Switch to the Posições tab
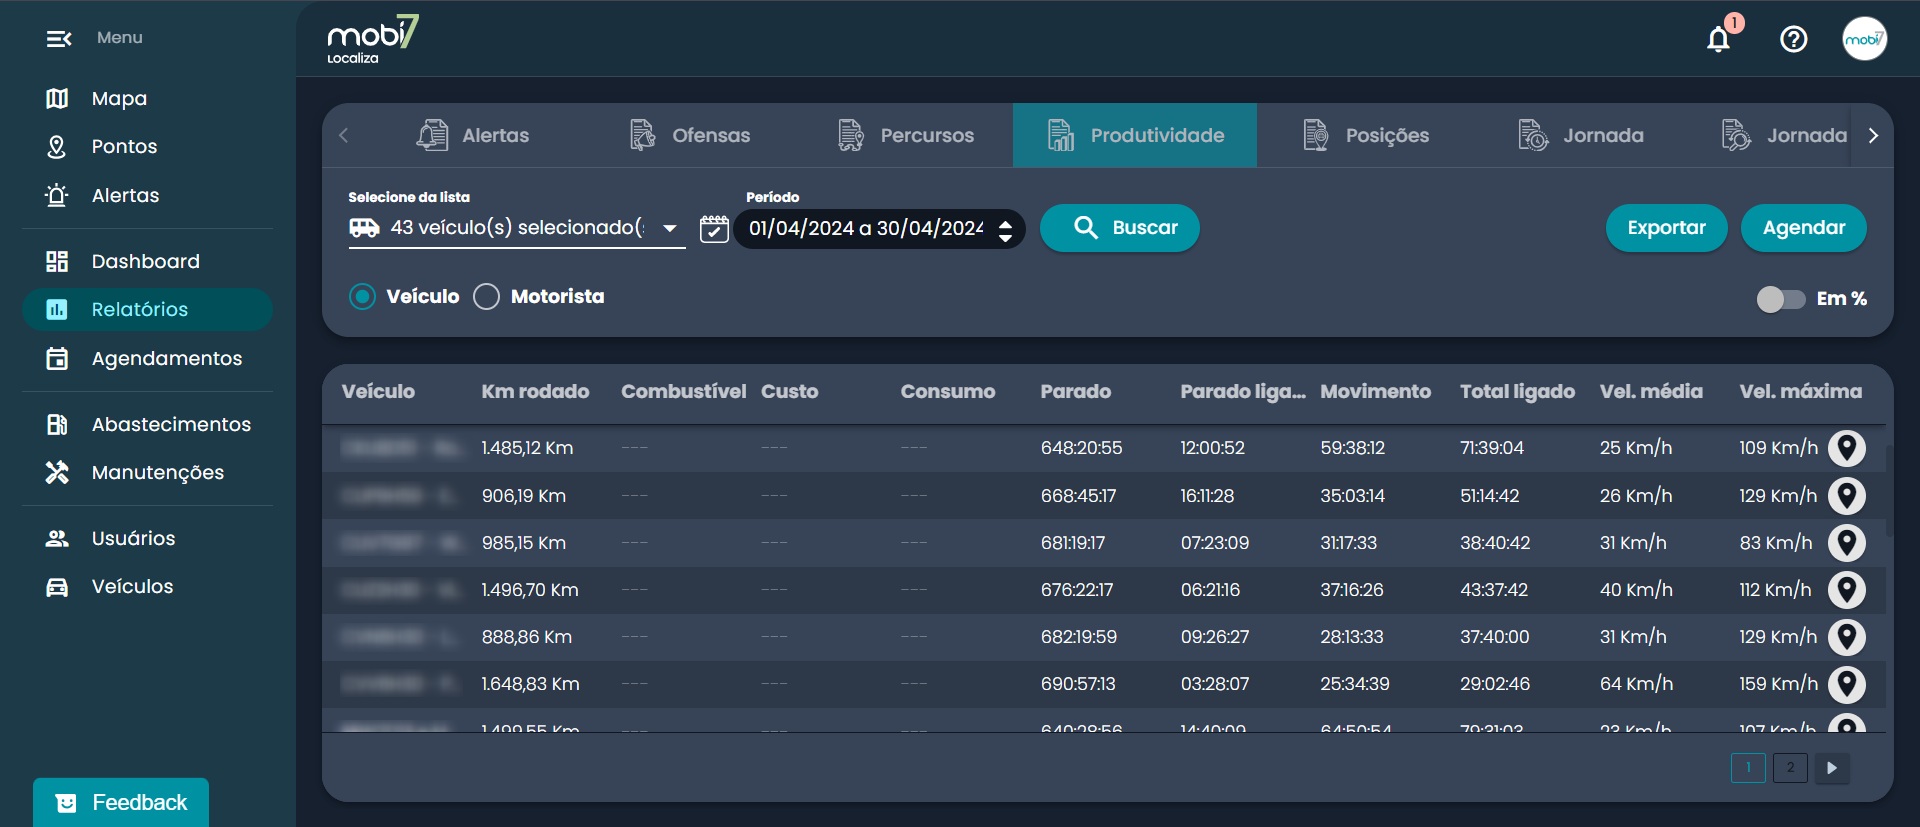The height and width of the screenshot is (827, 1920). (x=1366, y=135)
